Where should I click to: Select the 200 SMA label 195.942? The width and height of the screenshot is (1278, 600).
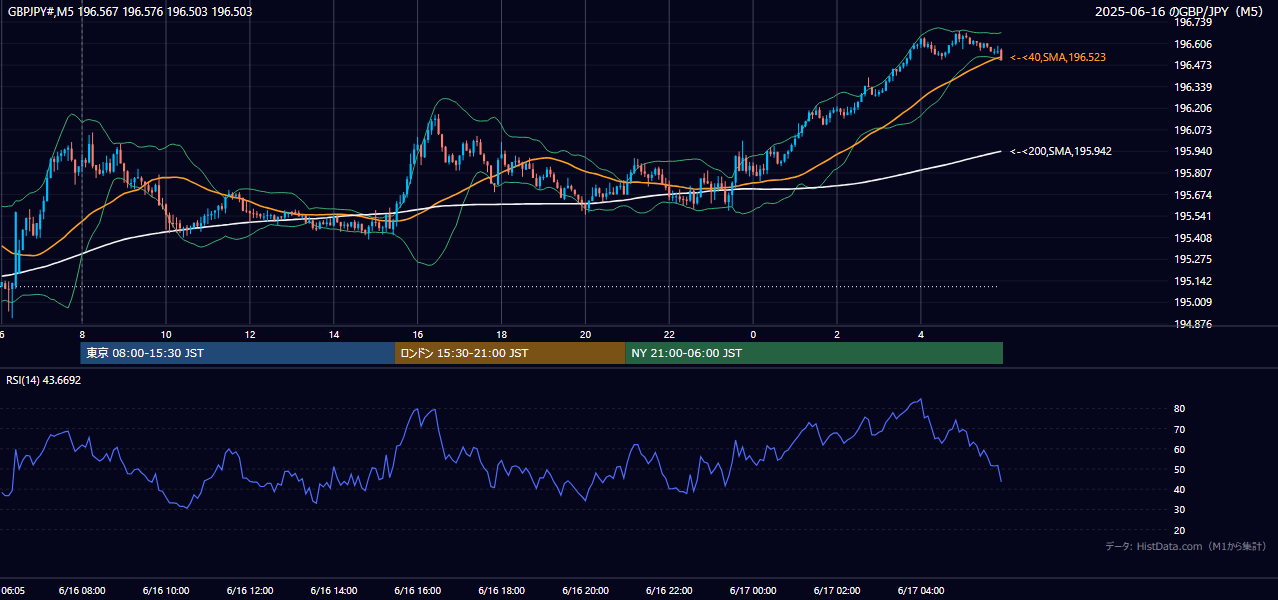(x=1061, y=151)
